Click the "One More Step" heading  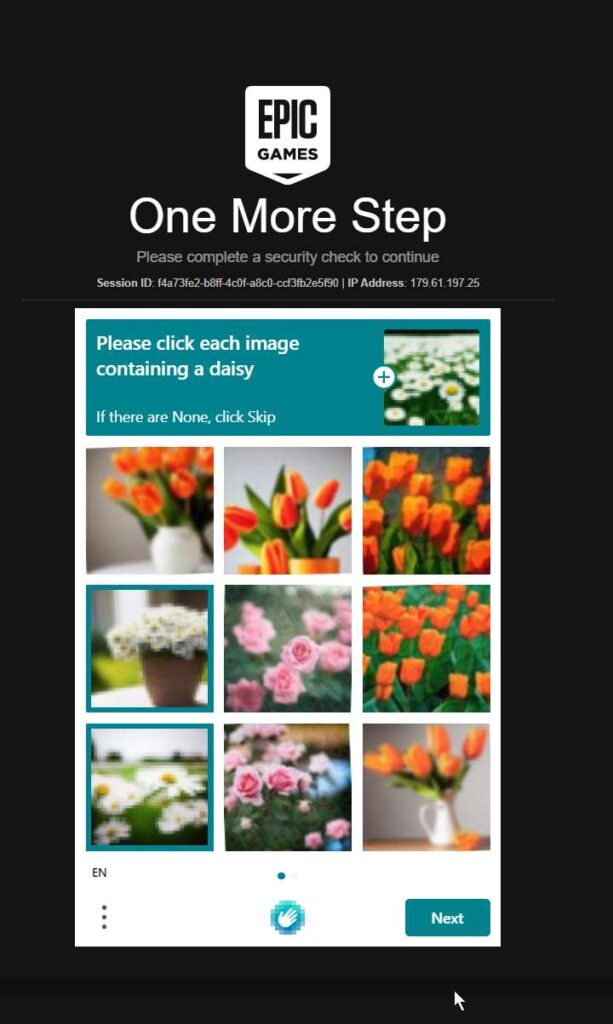(x=287, y=216)
